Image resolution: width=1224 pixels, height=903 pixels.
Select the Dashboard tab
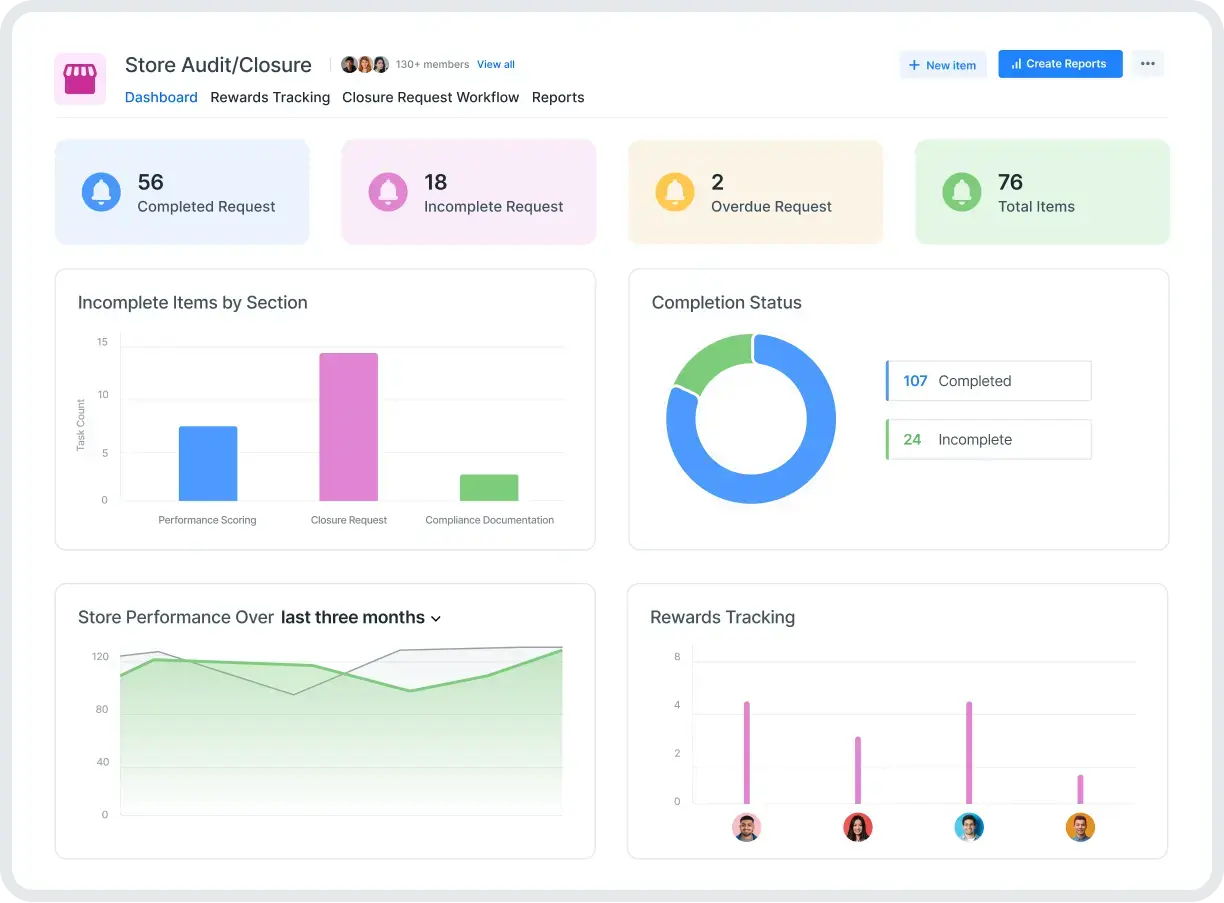point(161,97)
